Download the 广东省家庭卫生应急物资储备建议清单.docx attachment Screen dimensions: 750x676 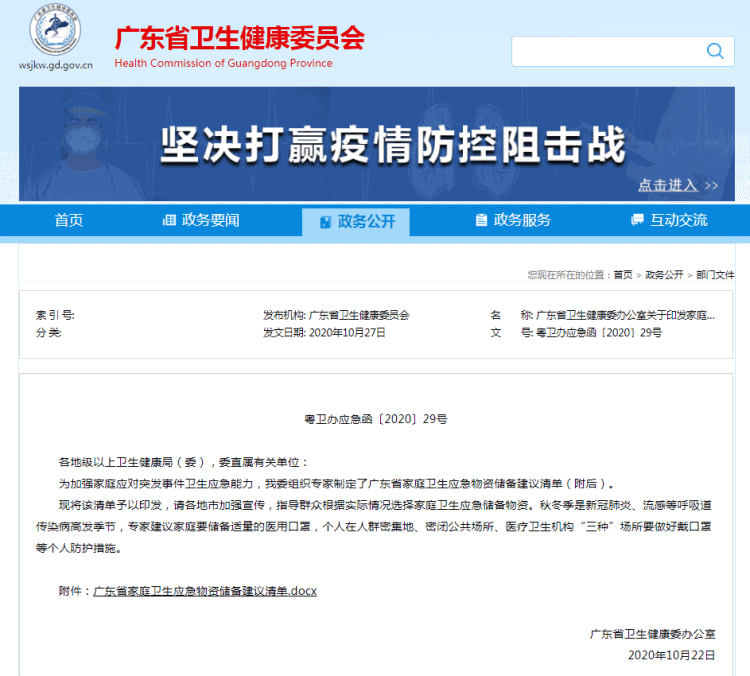pos(204,591)
